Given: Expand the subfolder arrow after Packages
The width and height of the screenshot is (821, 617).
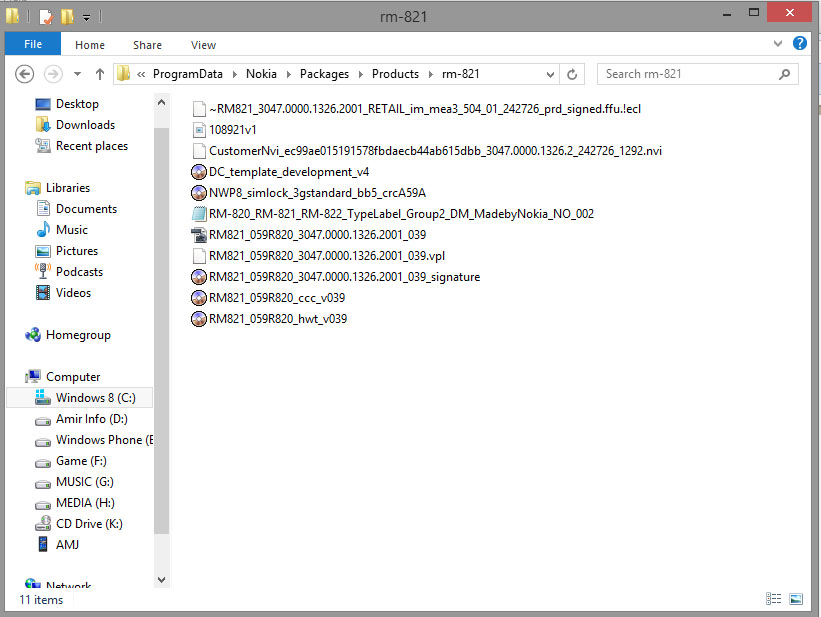Looking at the screenshot, I should [x=360, y=74].
